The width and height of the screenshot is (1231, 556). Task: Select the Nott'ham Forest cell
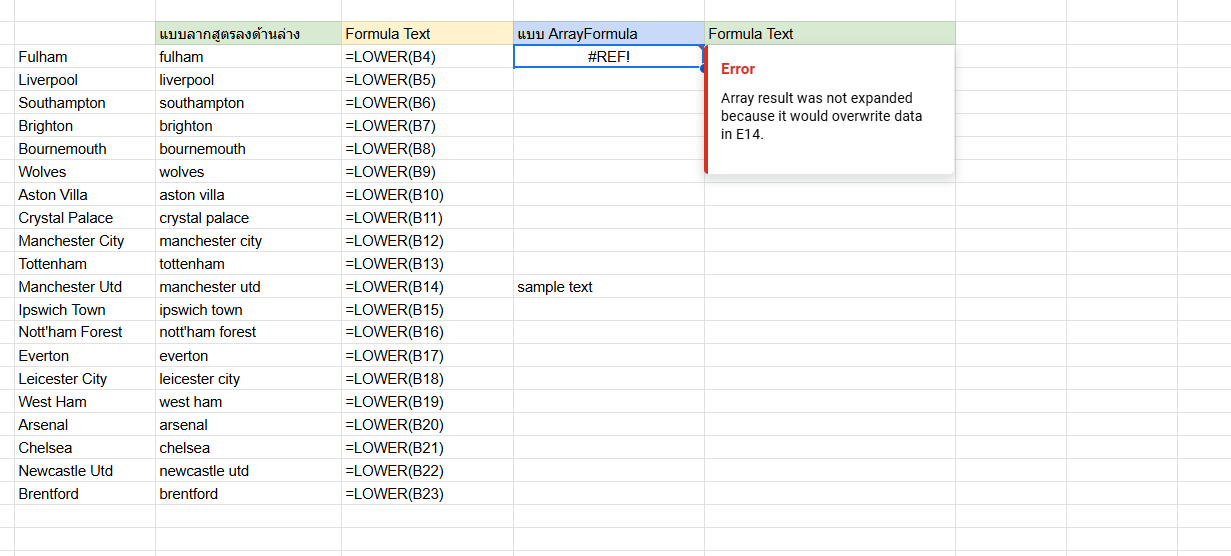(x=85, y=332)
